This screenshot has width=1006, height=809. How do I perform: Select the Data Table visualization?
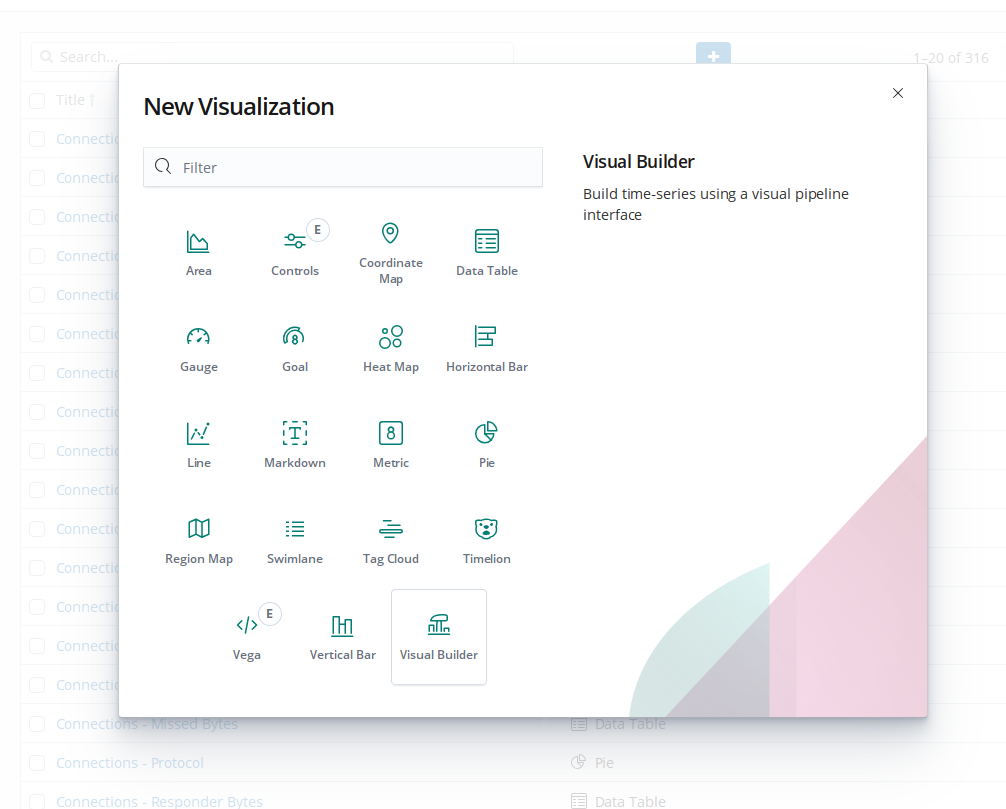486,253
